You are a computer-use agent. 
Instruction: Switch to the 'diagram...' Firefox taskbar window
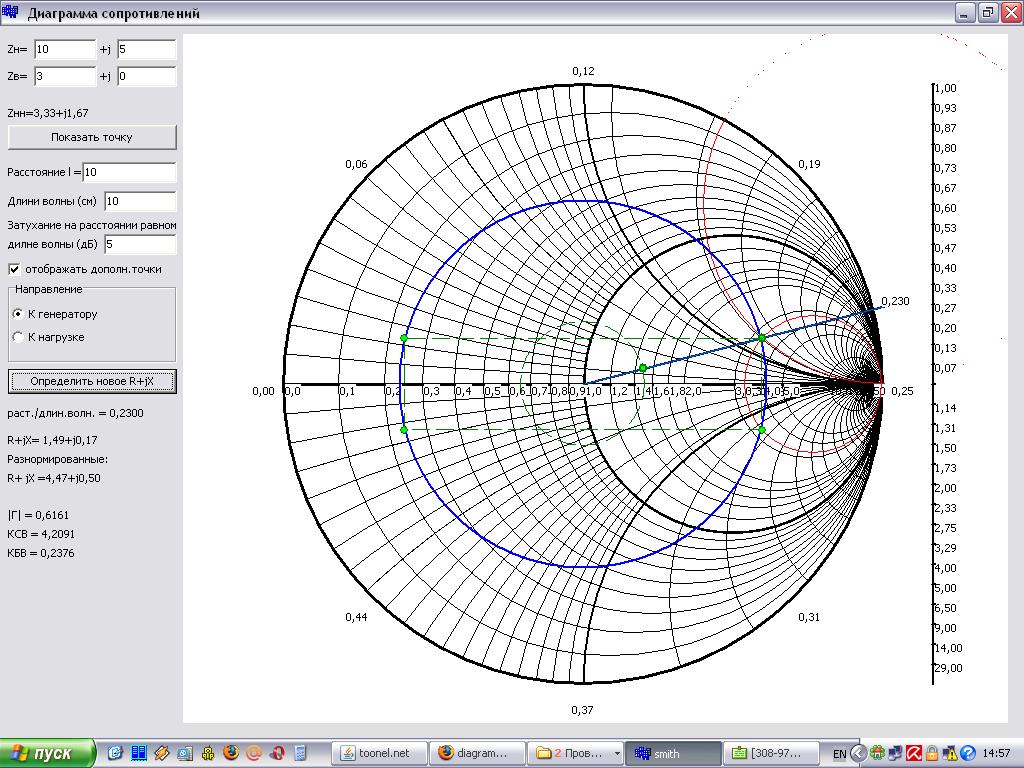(x=475, y=753)
